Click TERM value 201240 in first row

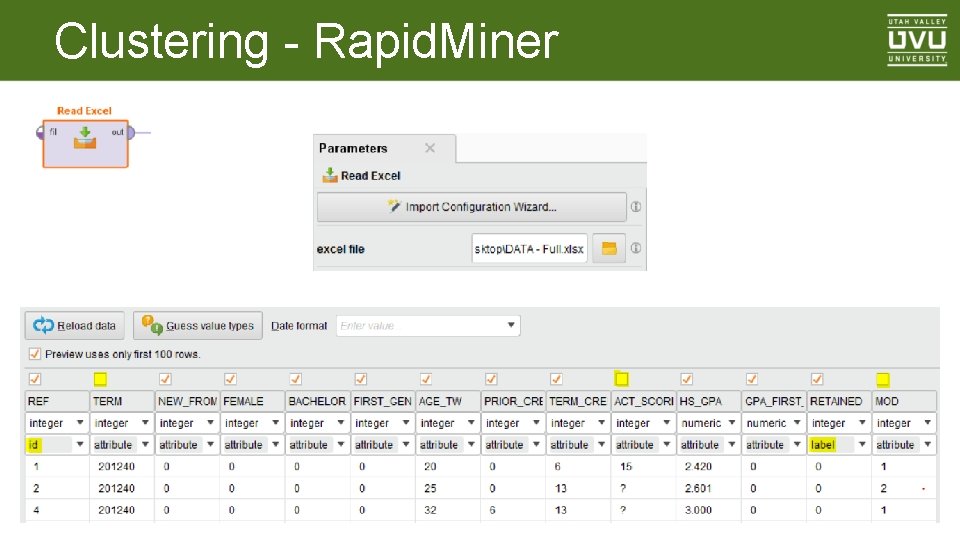click(x=116, y=467)
